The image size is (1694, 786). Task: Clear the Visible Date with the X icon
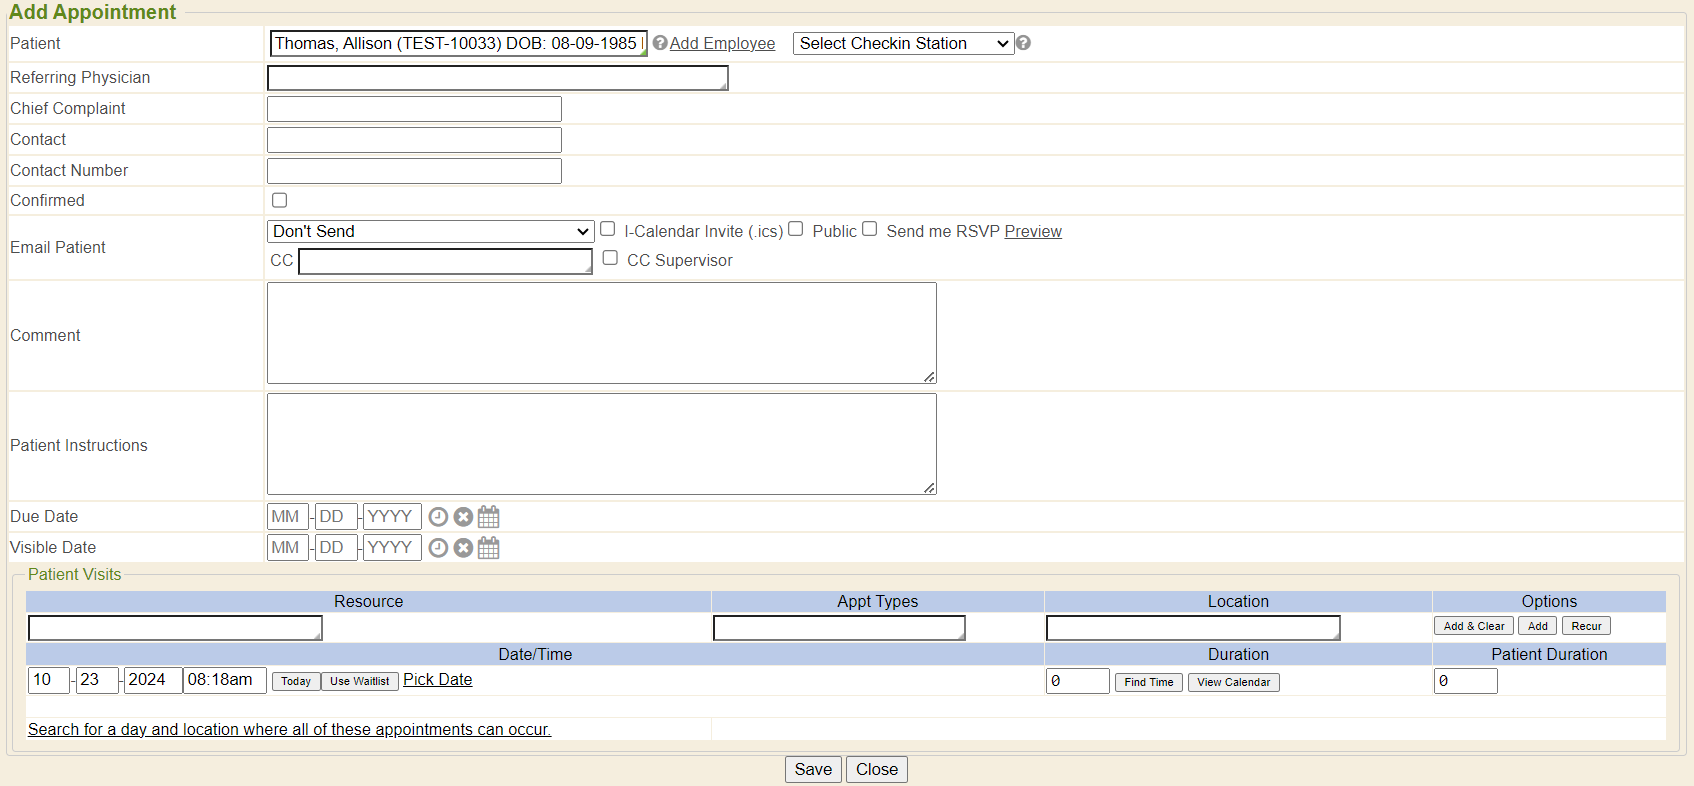pos(463,548)
